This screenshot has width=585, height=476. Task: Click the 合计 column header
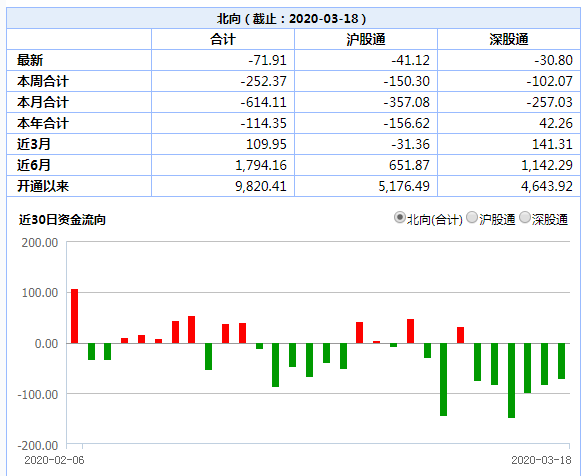point(223,39)
